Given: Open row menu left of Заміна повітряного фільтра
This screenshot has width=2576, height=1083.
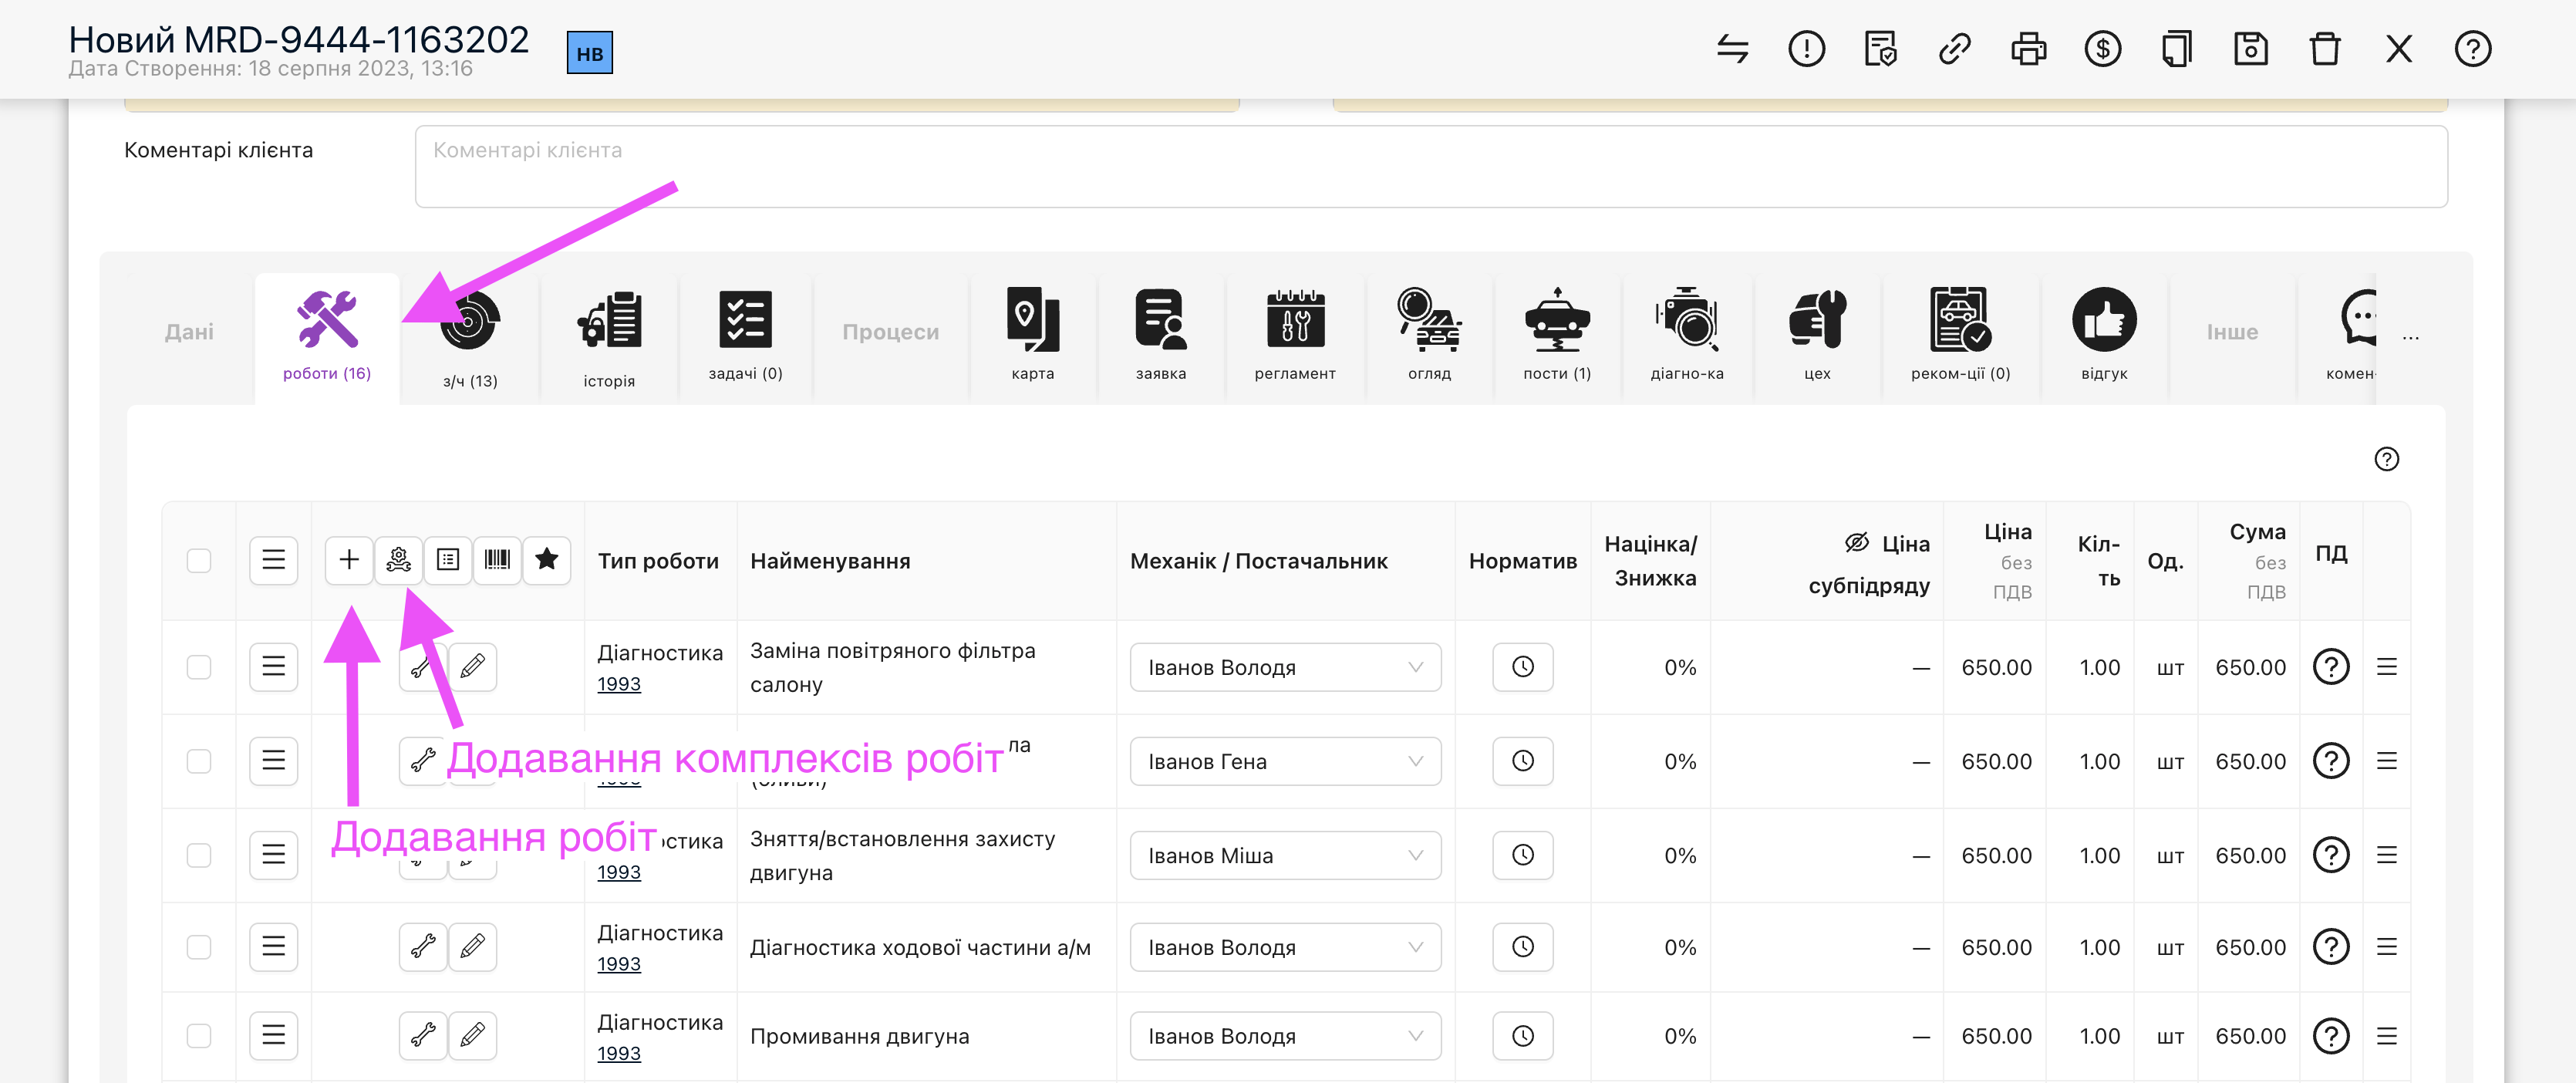Looking at the screenshot, I should click(x=273, y=666).
